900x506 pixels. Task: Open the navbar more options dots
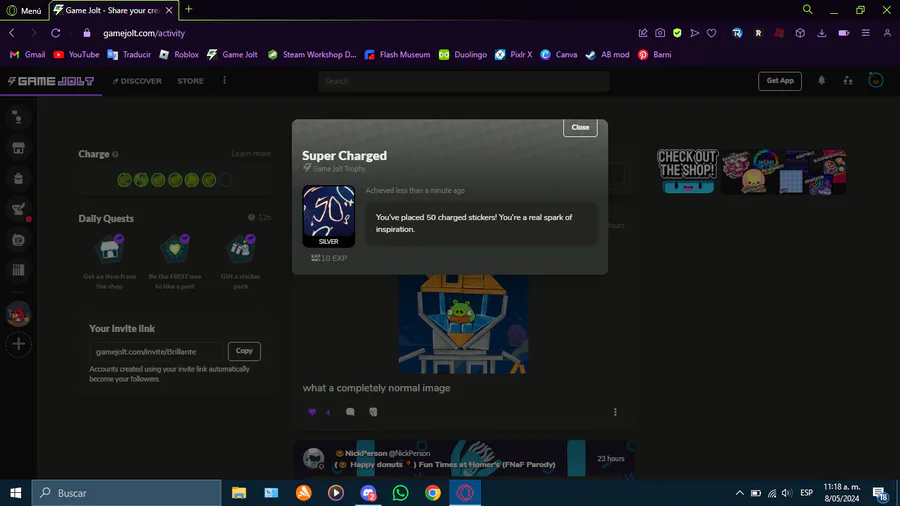coord(224,81)
